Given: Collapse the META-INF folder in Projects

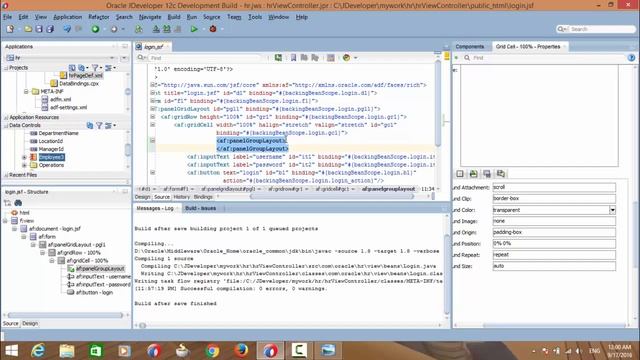Looking at the screenshot, I should coord(26,92).
